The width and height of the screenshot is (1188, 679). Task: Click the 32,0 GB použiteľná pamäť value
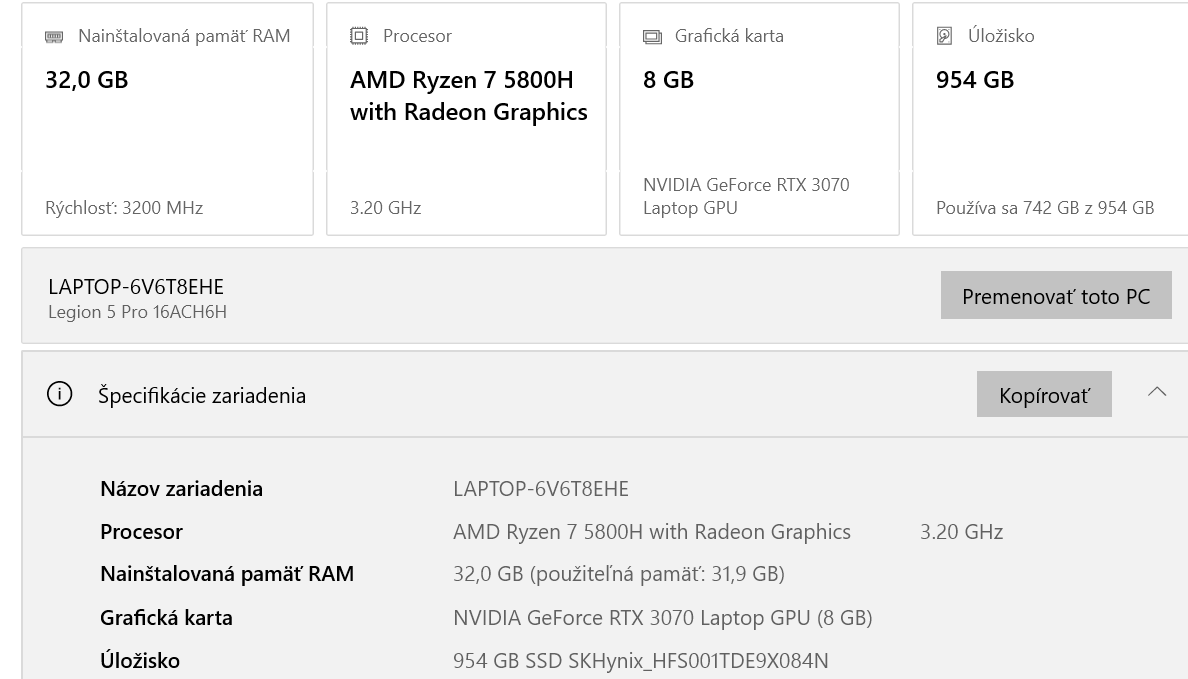click(x=618, y=574)
